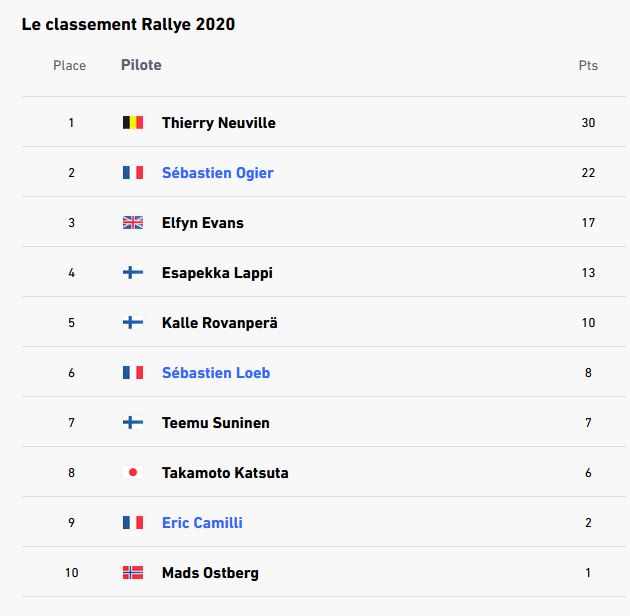Click Thierry Neuville's name in first place
Image resolution: width=630 pixels, height=616 pixels.
point(219,123)
